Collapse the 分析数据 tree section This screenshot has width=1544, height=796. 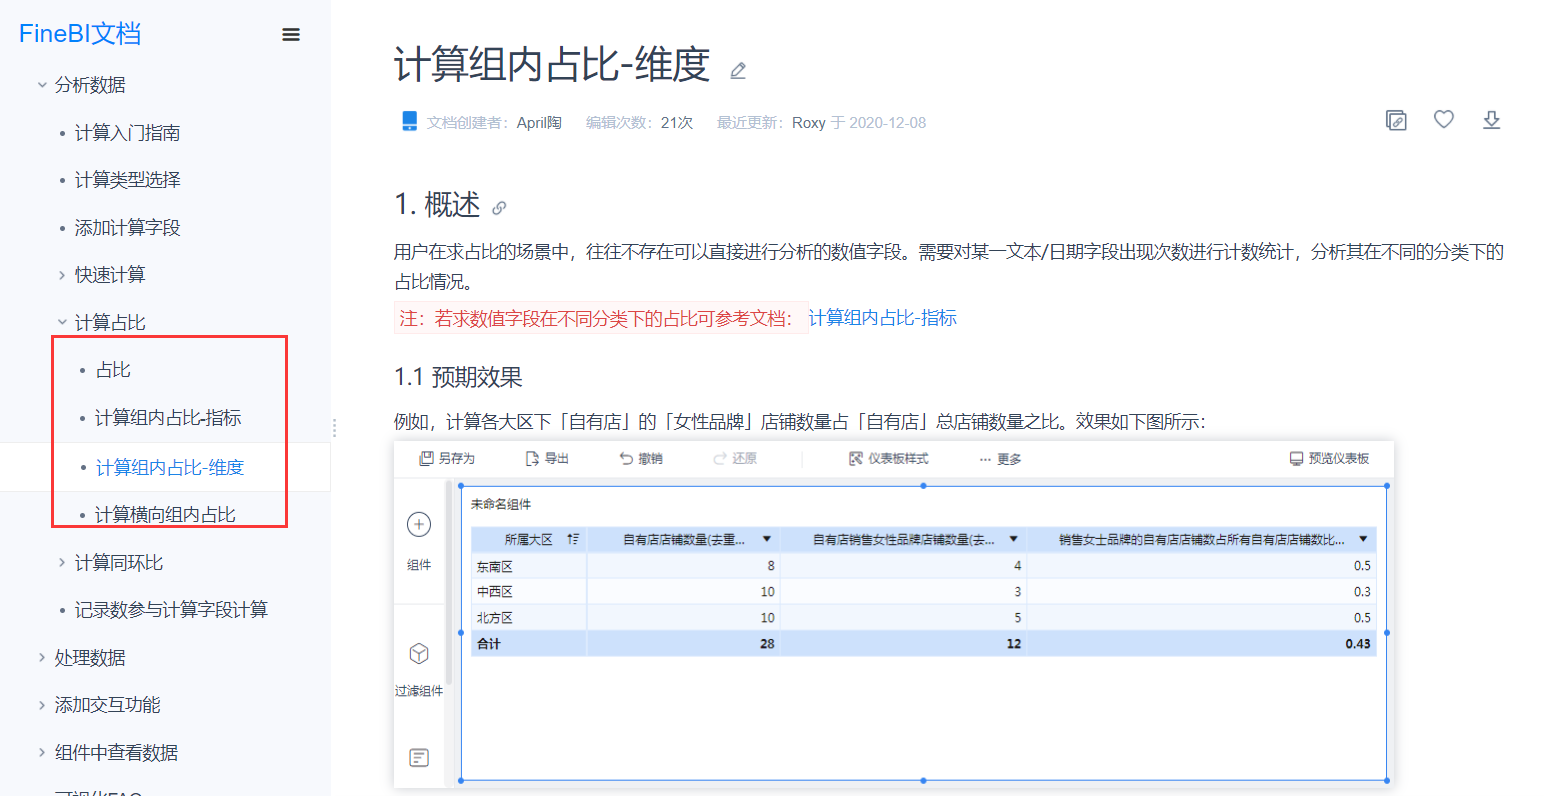42,85
